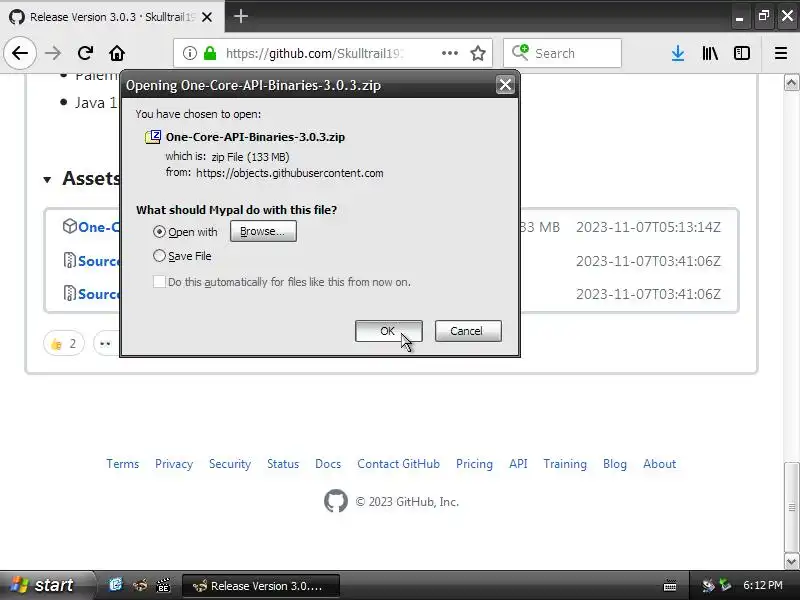Click the One-Core package asset icon
This screenshot has height=600, width=800.
point(69,226)
